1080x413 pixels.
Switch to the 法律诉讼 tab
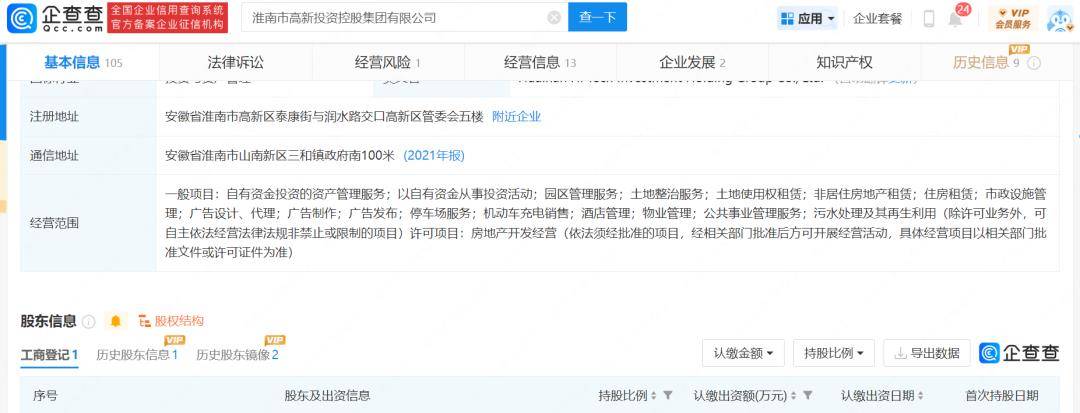pyautogui.click(x=235, y=62)
